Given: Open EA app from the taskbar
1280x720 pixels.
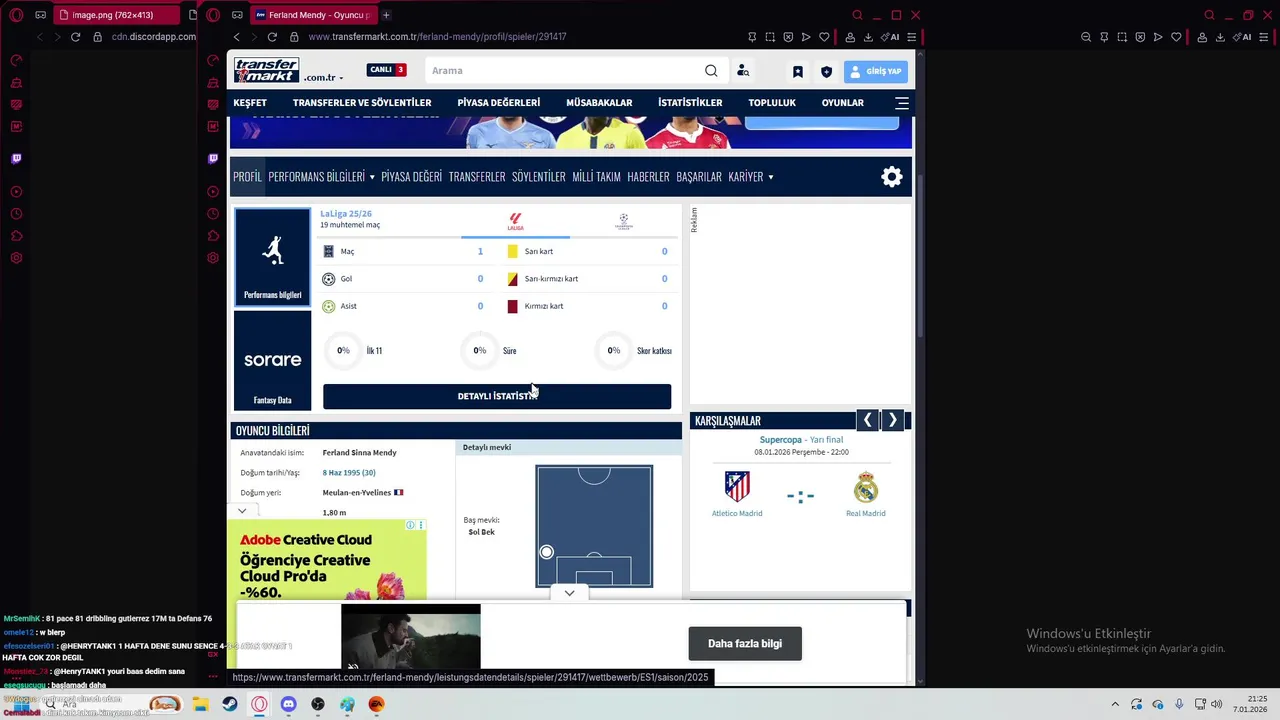Looking at the screenshot, I should tap(376, 704).
